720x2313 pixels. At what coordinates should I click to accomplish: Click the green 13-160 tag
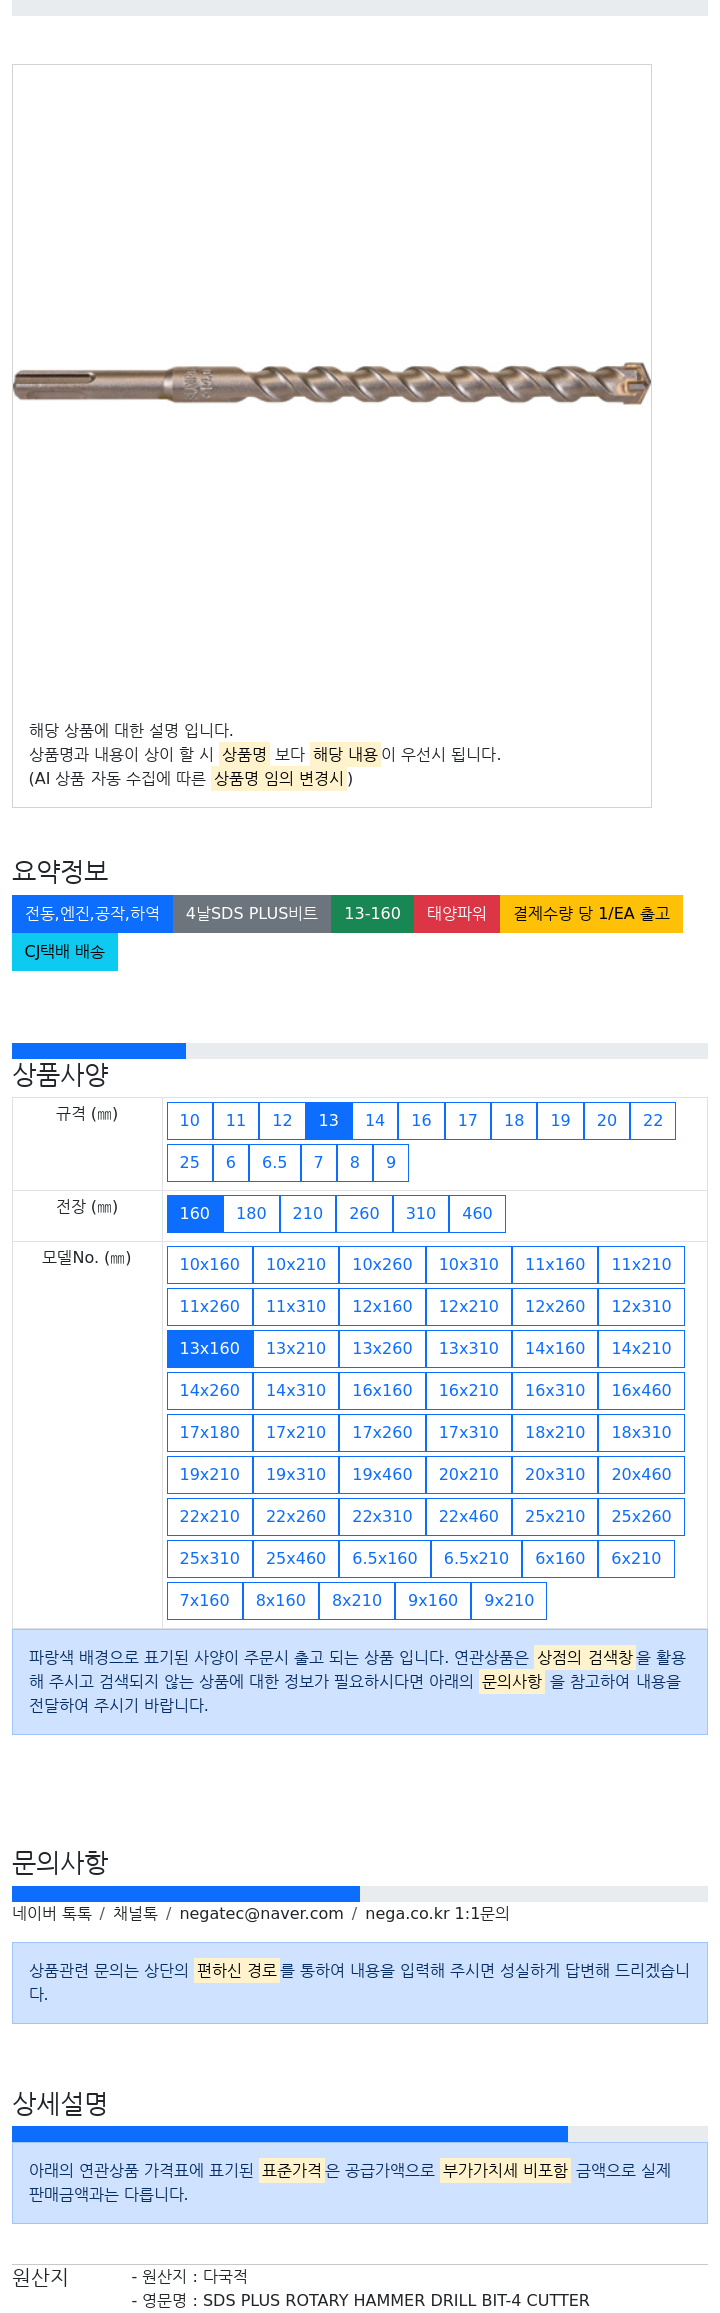tap(372, 913)
